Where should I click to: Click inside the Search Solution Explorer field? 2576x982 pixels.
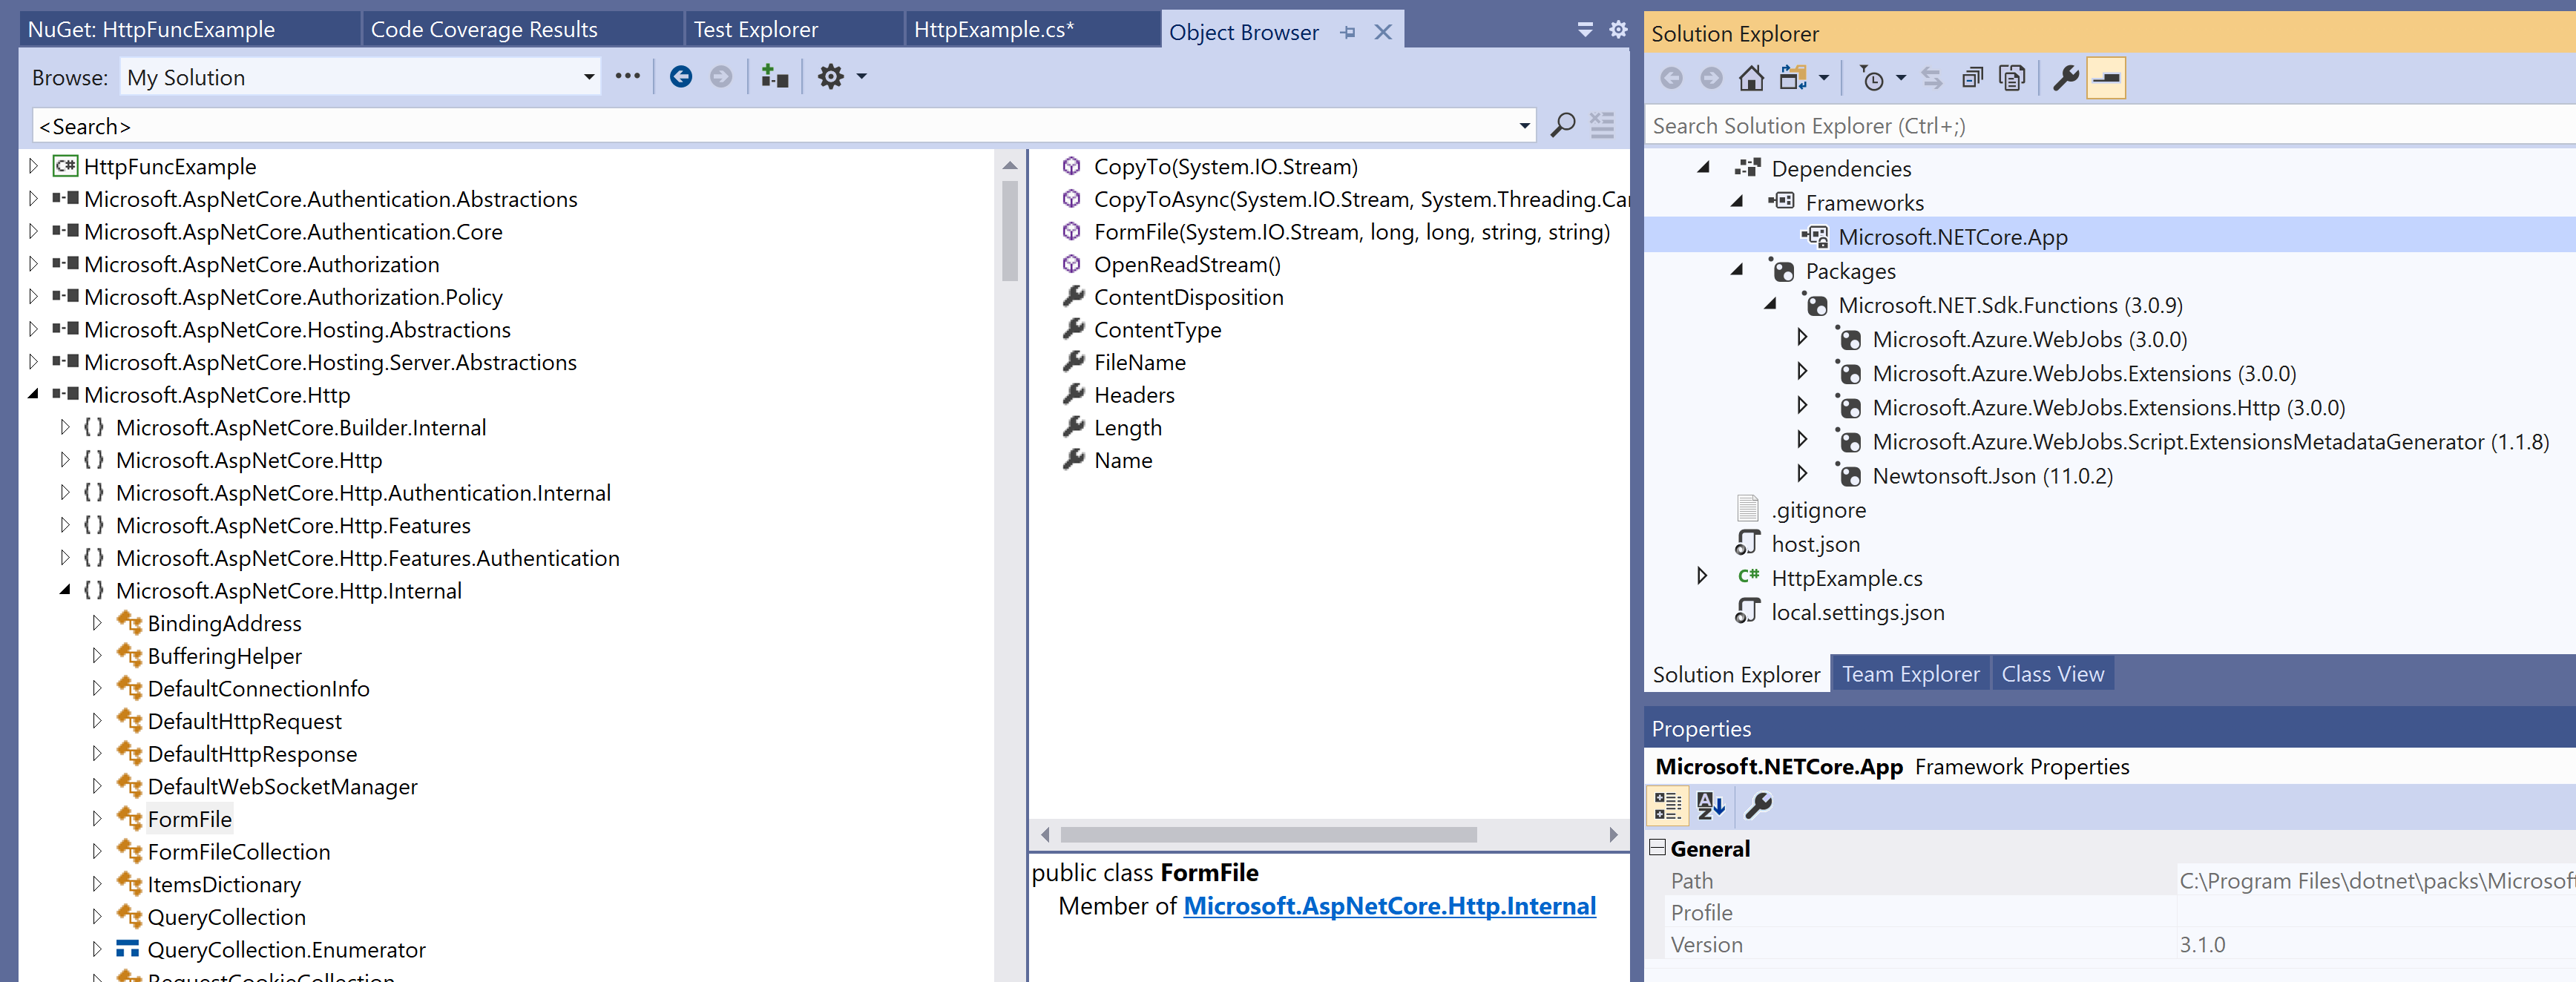[x=1900, y=125]
